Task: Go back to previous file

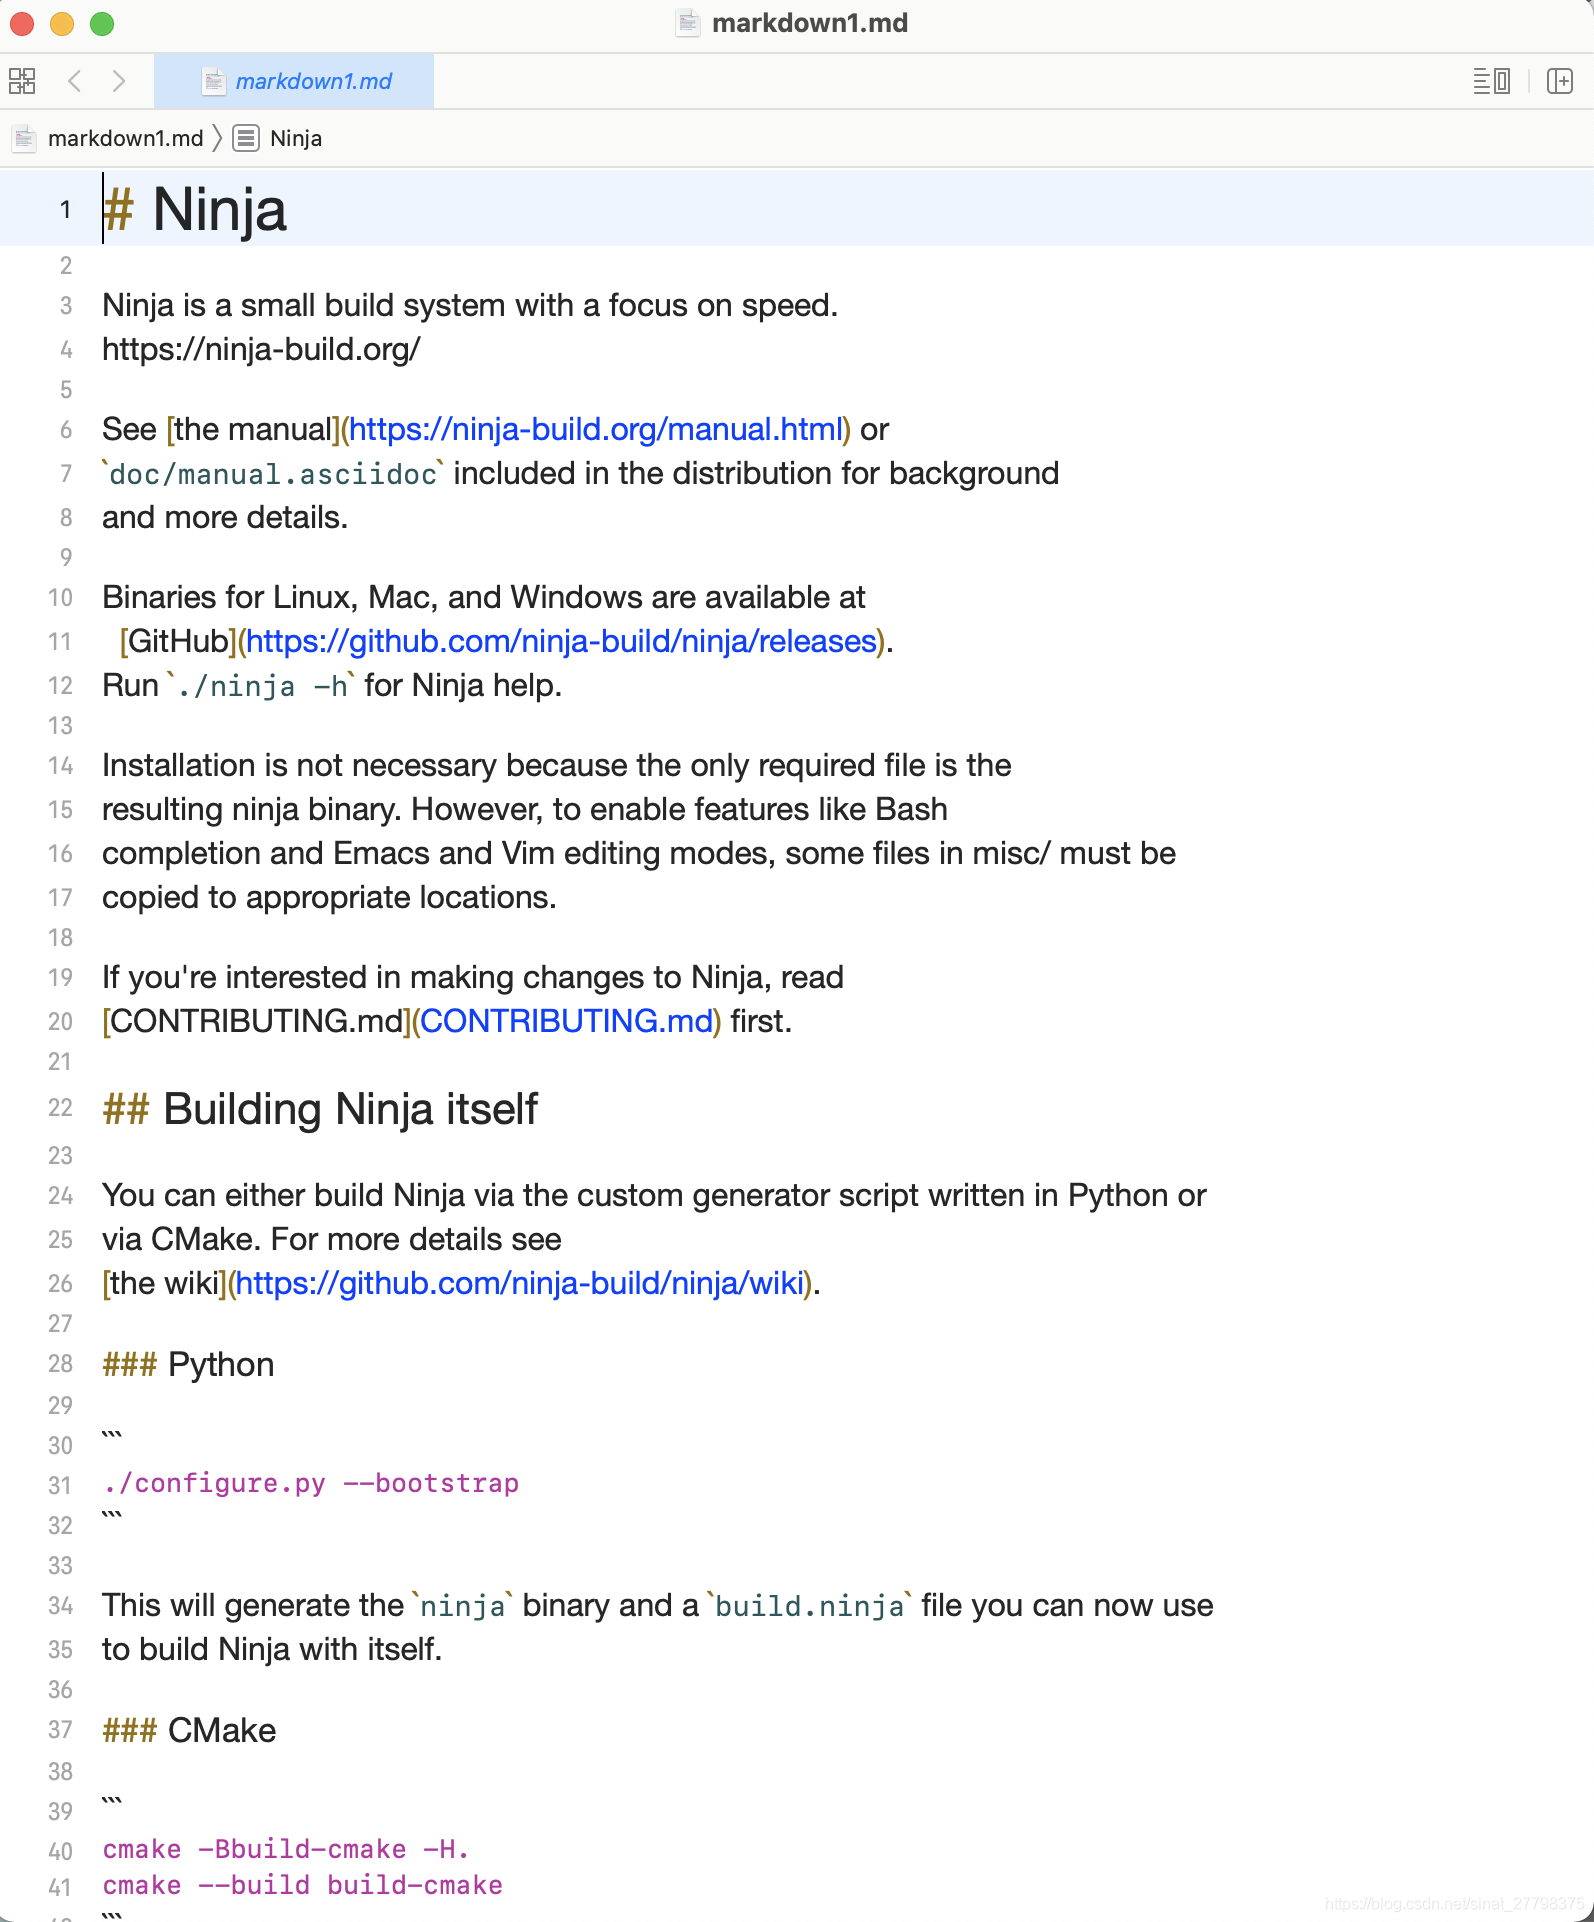Action: [x=74, y=81]
